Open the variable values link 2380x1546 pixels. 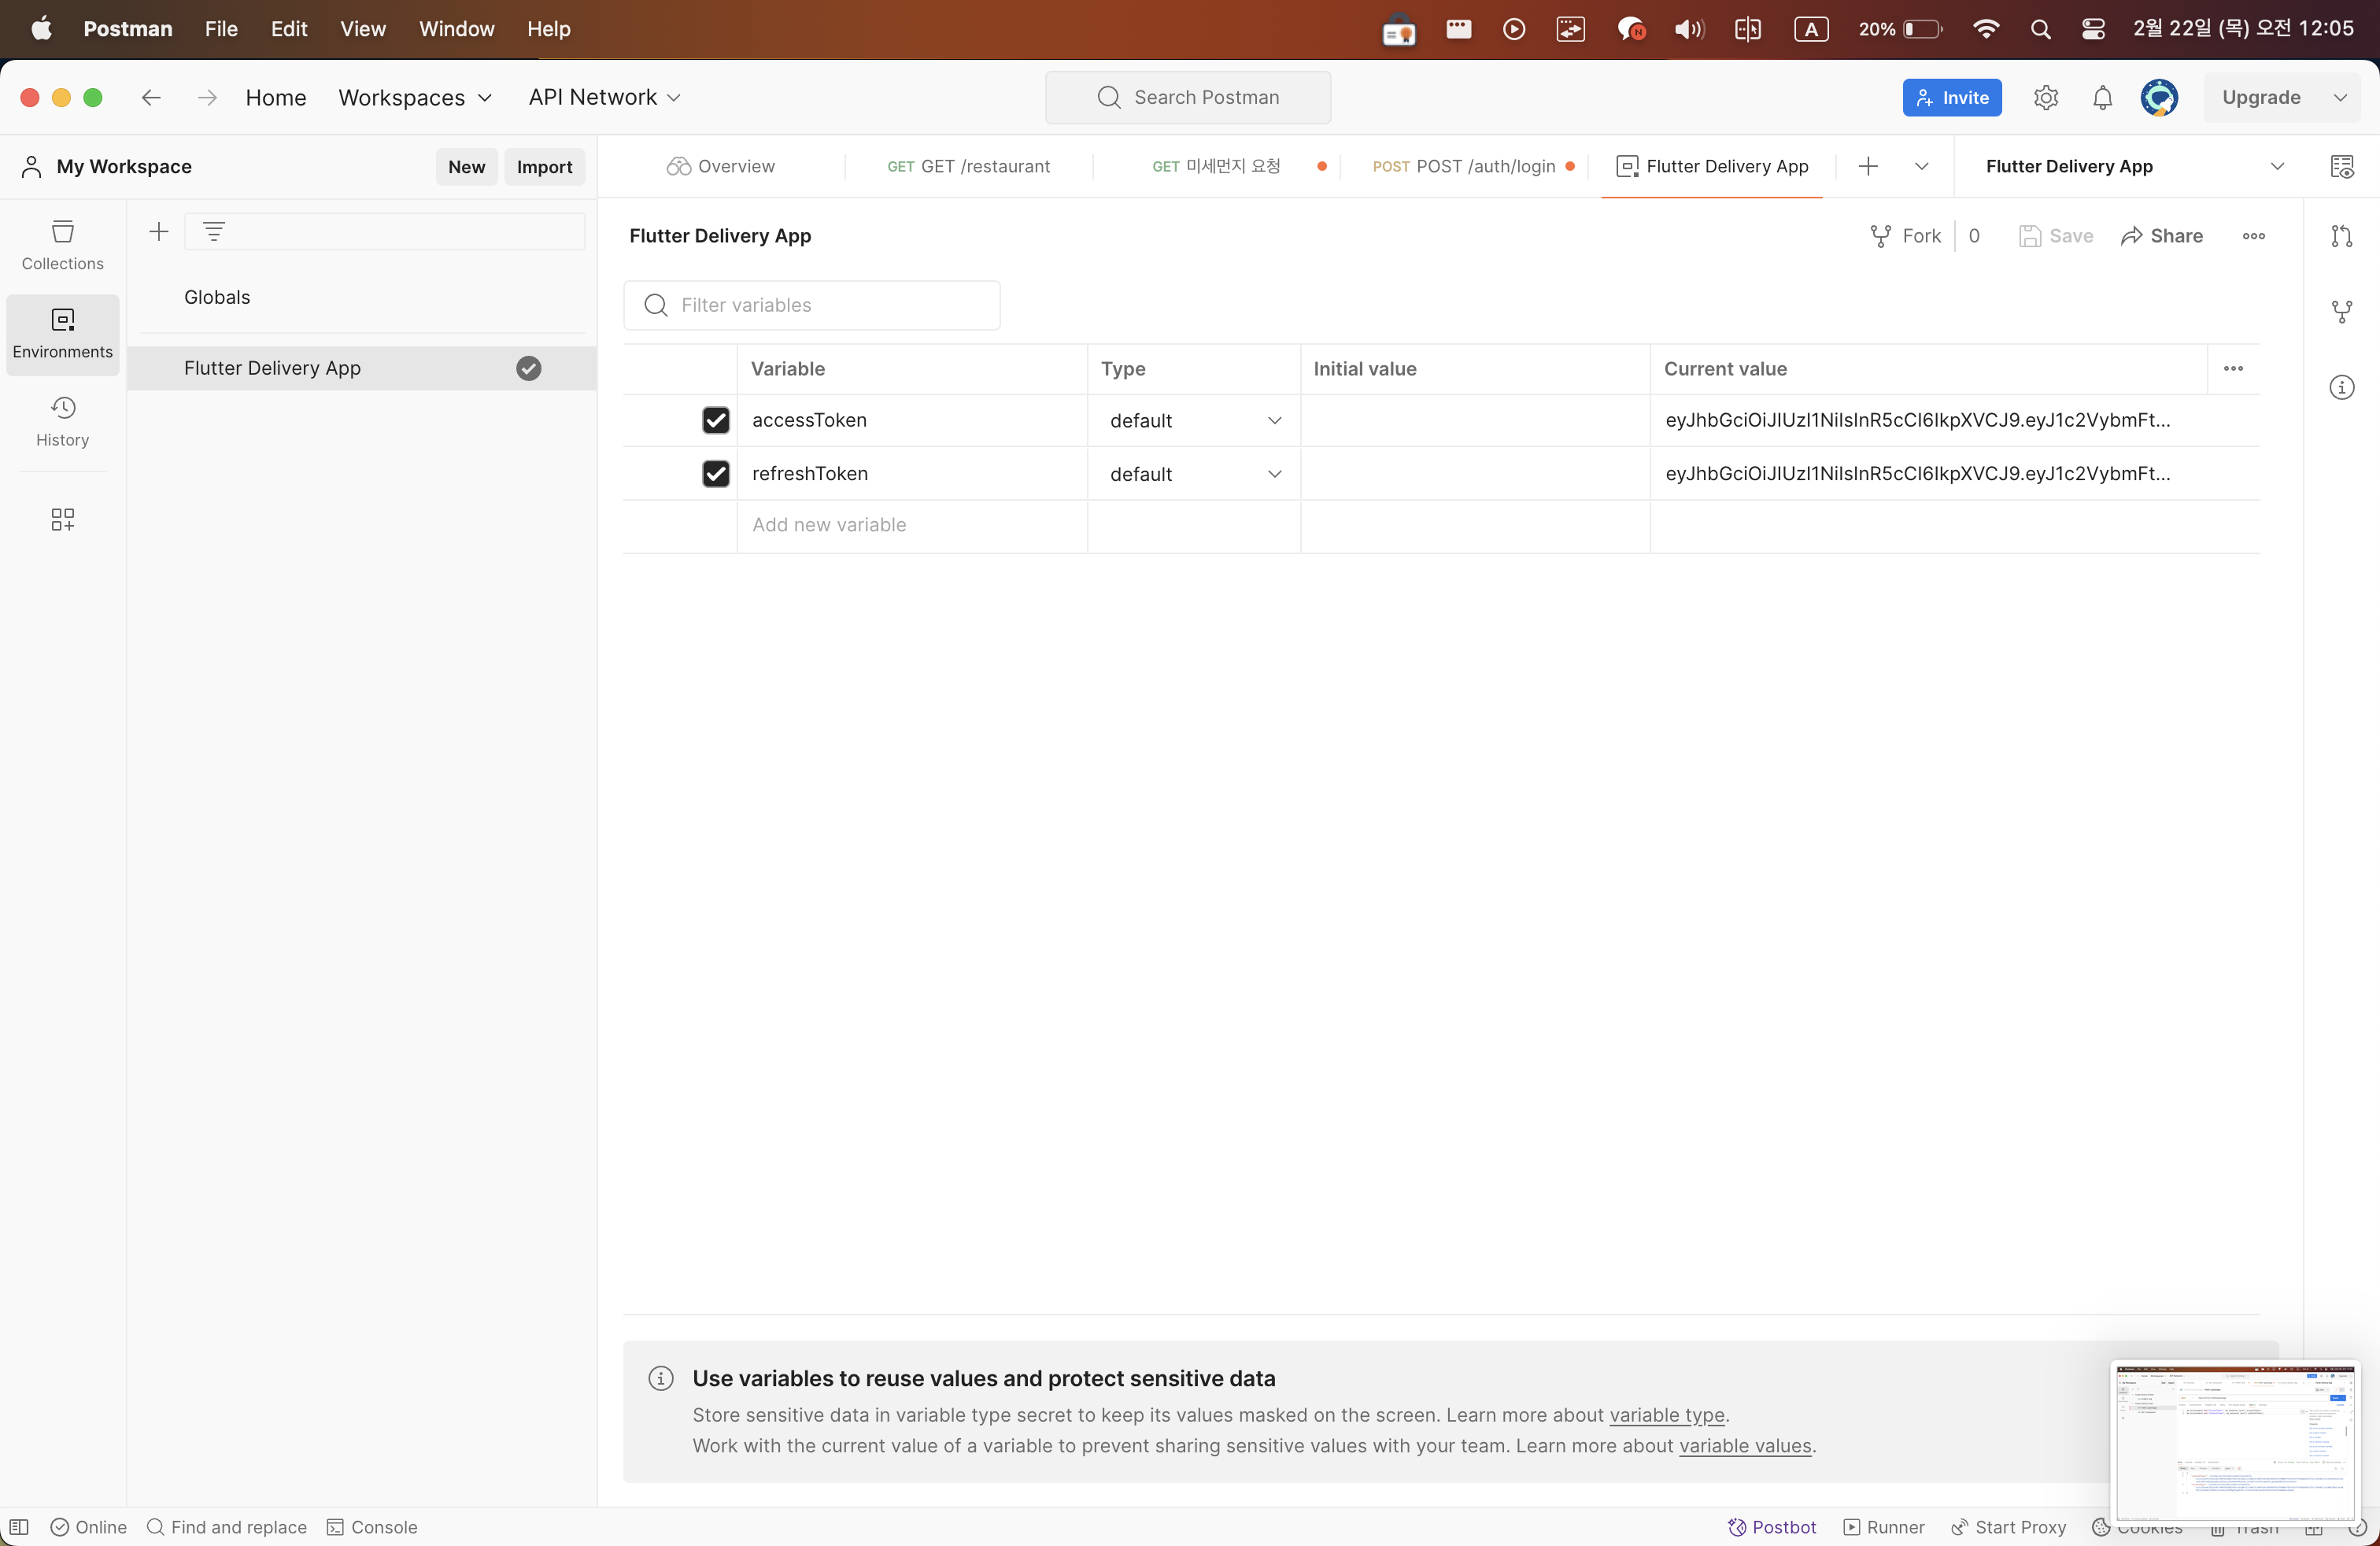1744,1446
